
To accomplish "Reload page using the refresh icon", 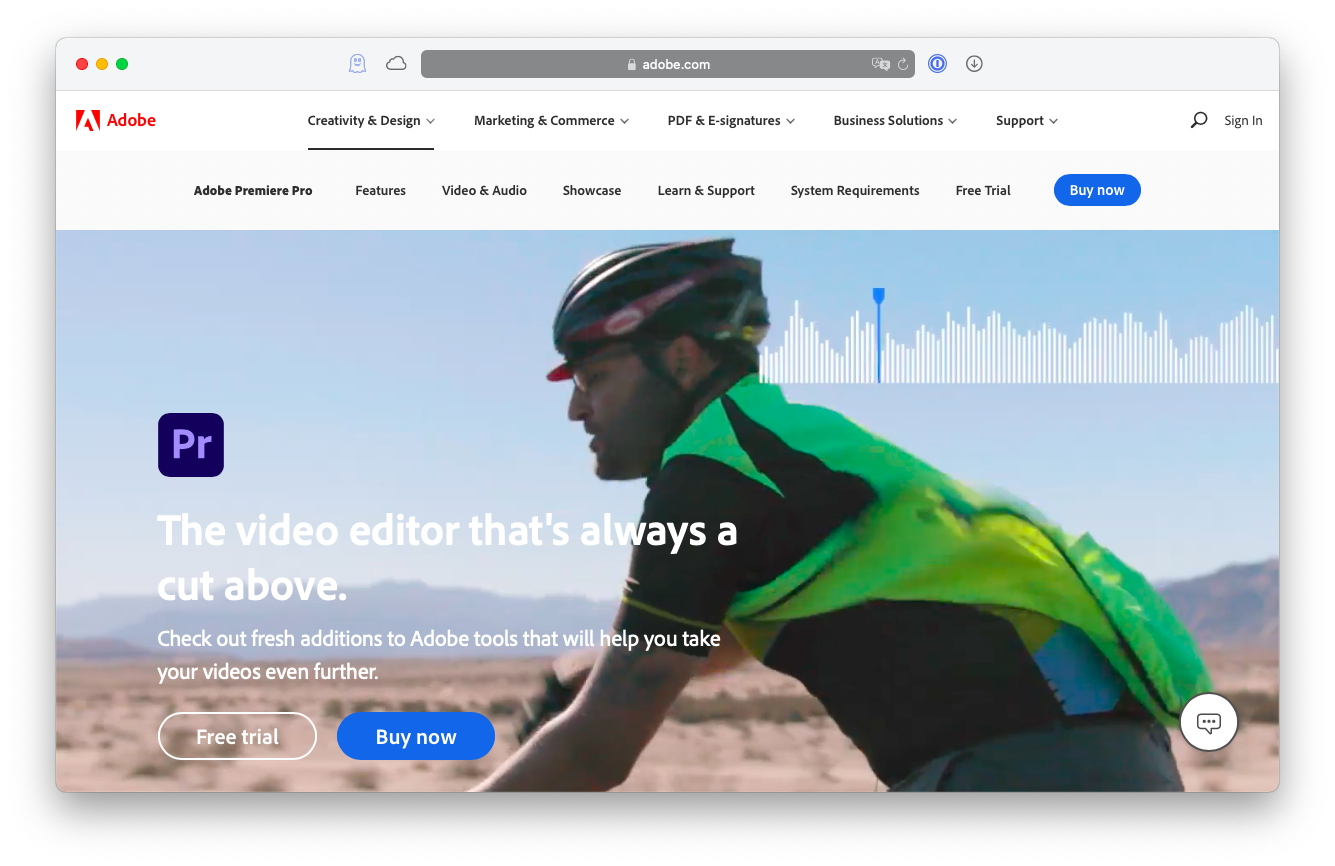I will (x=902, y=64).
